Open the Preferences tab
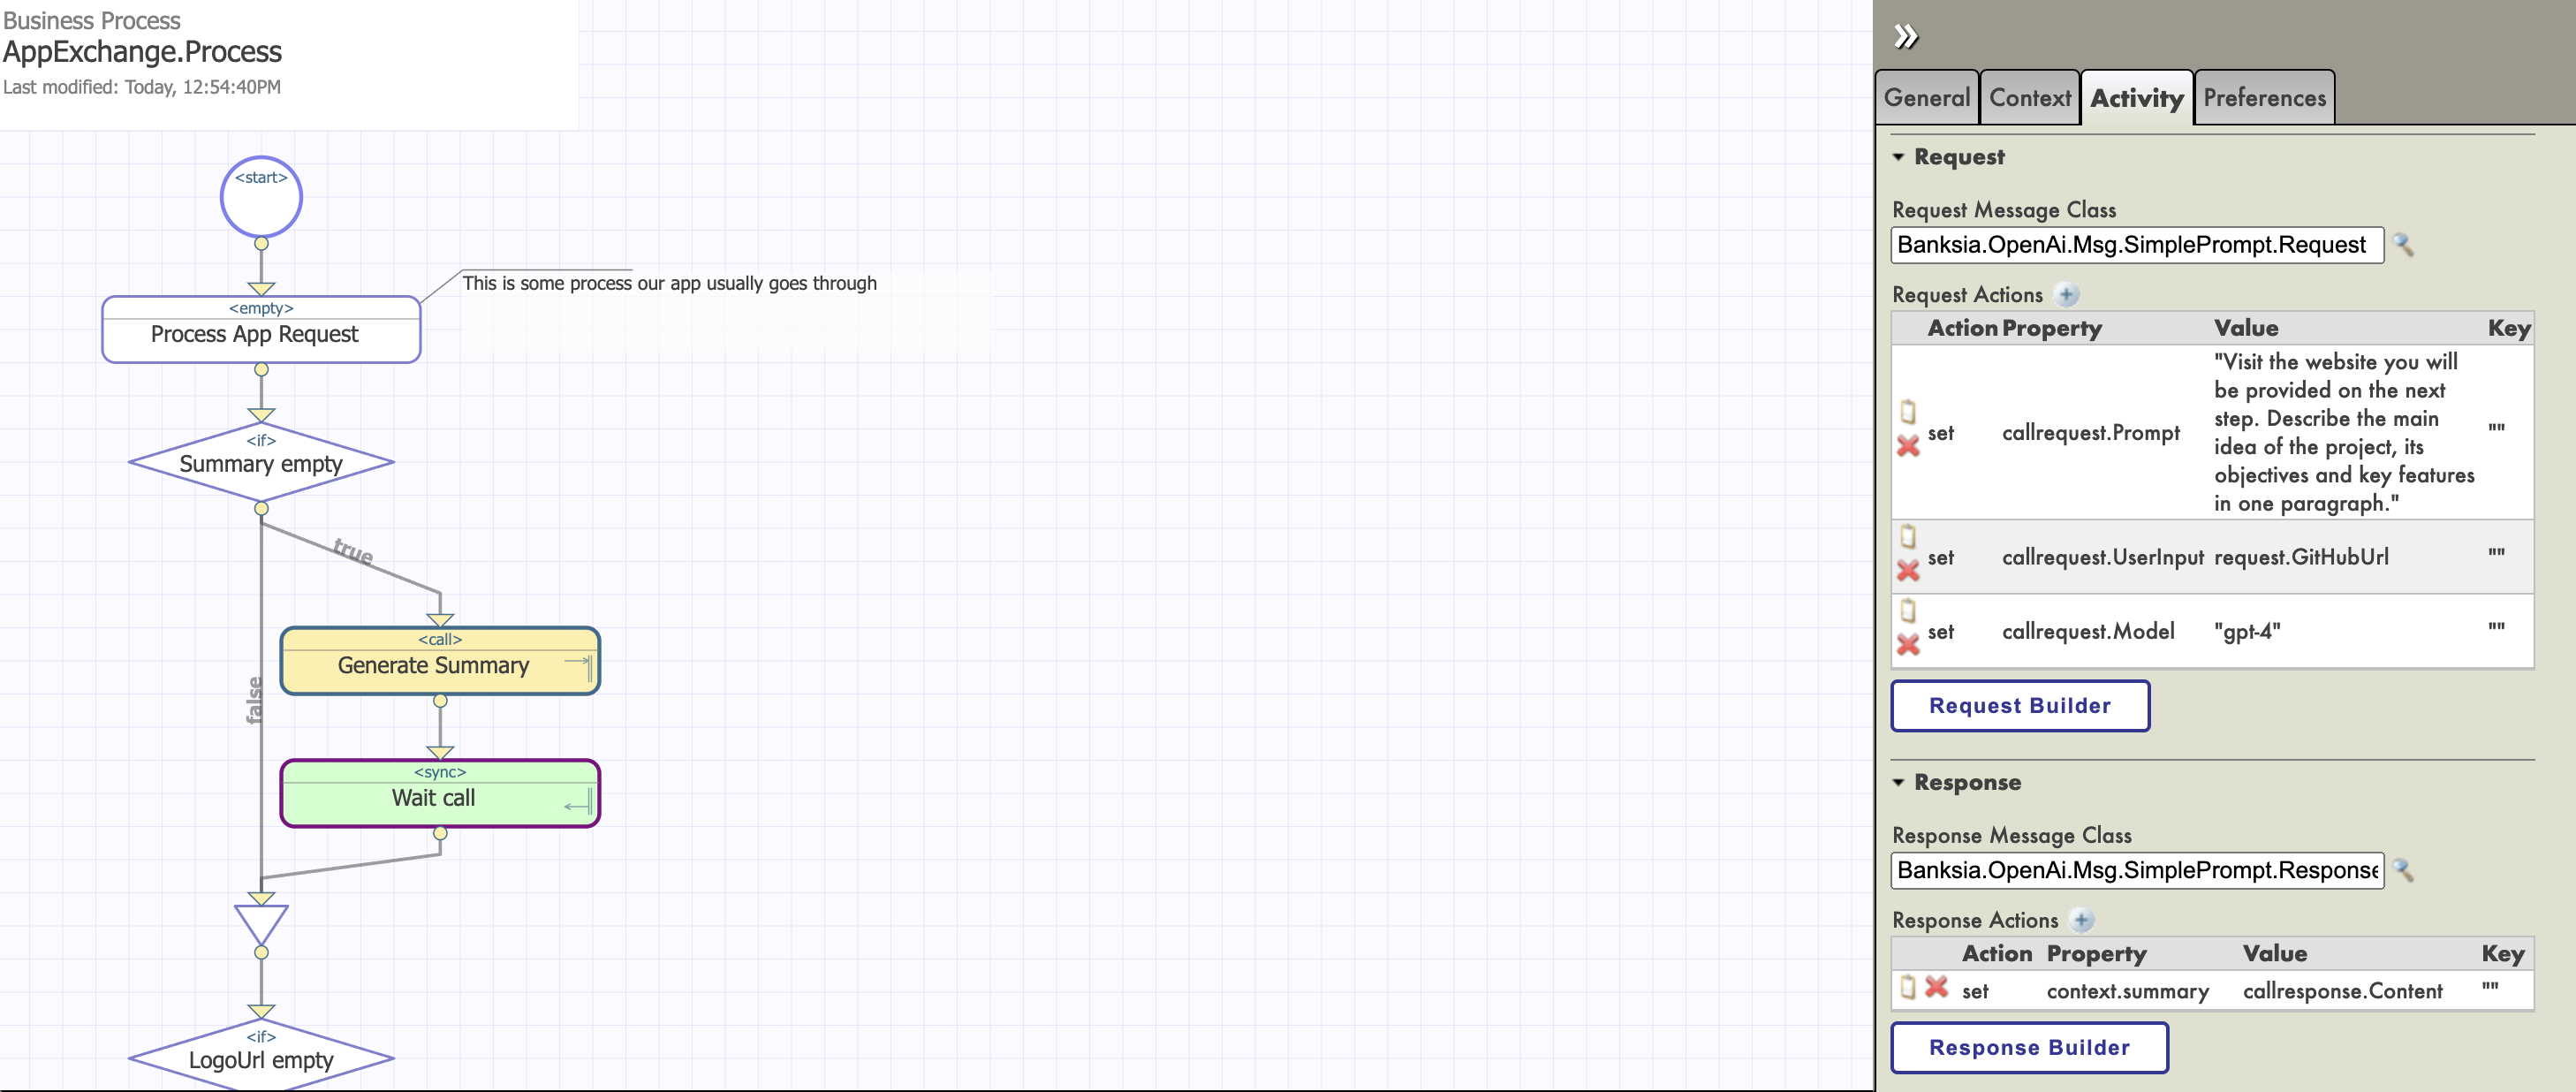 coord(2264,98)
